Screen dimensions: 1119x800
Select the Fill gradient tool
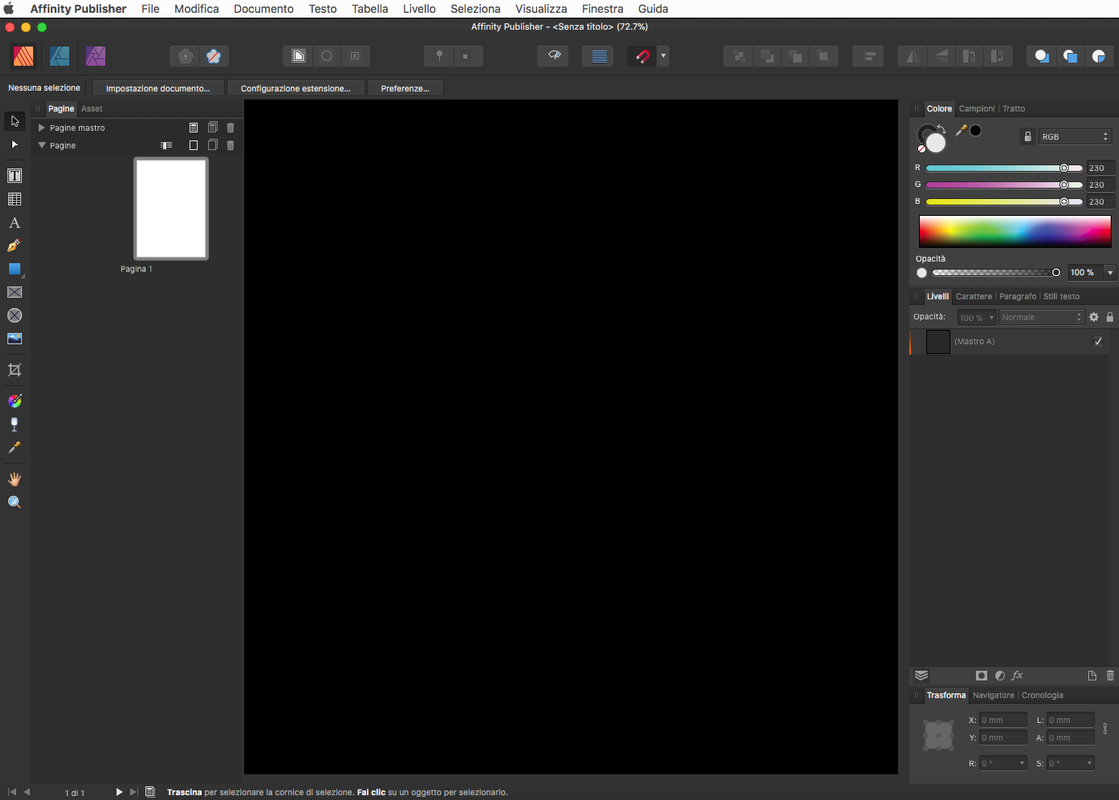click(x=14, y=401)
